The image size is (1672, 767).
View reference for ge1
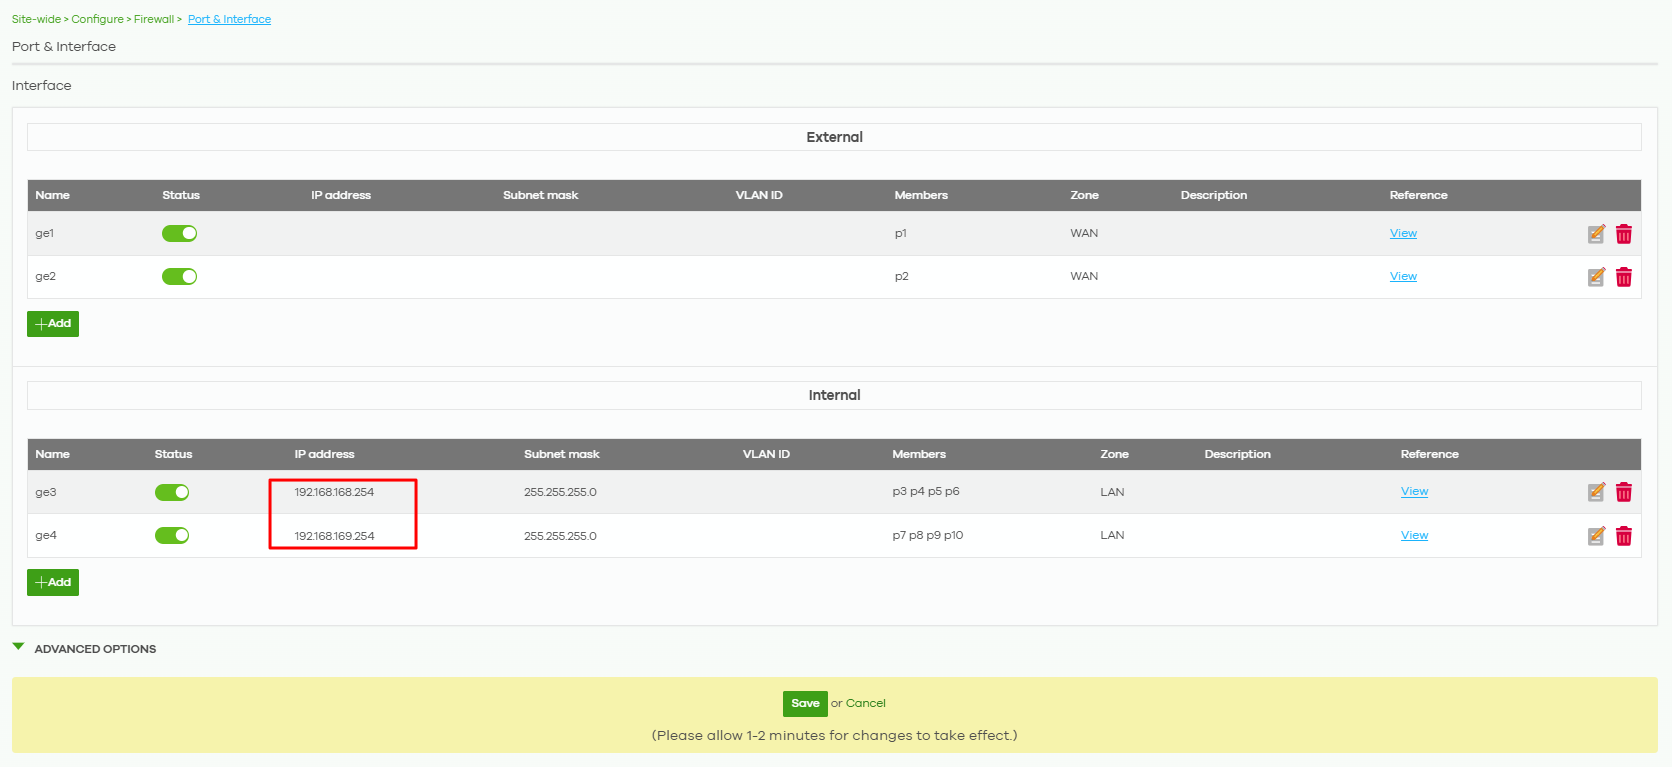point(1403,233)
